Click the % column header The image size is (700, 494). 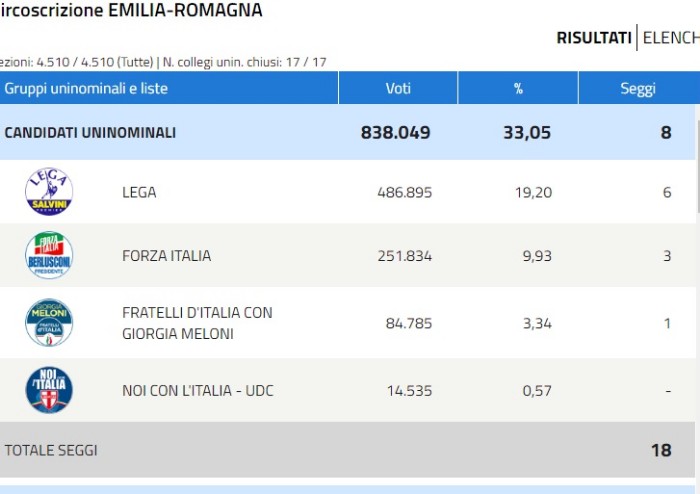[518, 88]
